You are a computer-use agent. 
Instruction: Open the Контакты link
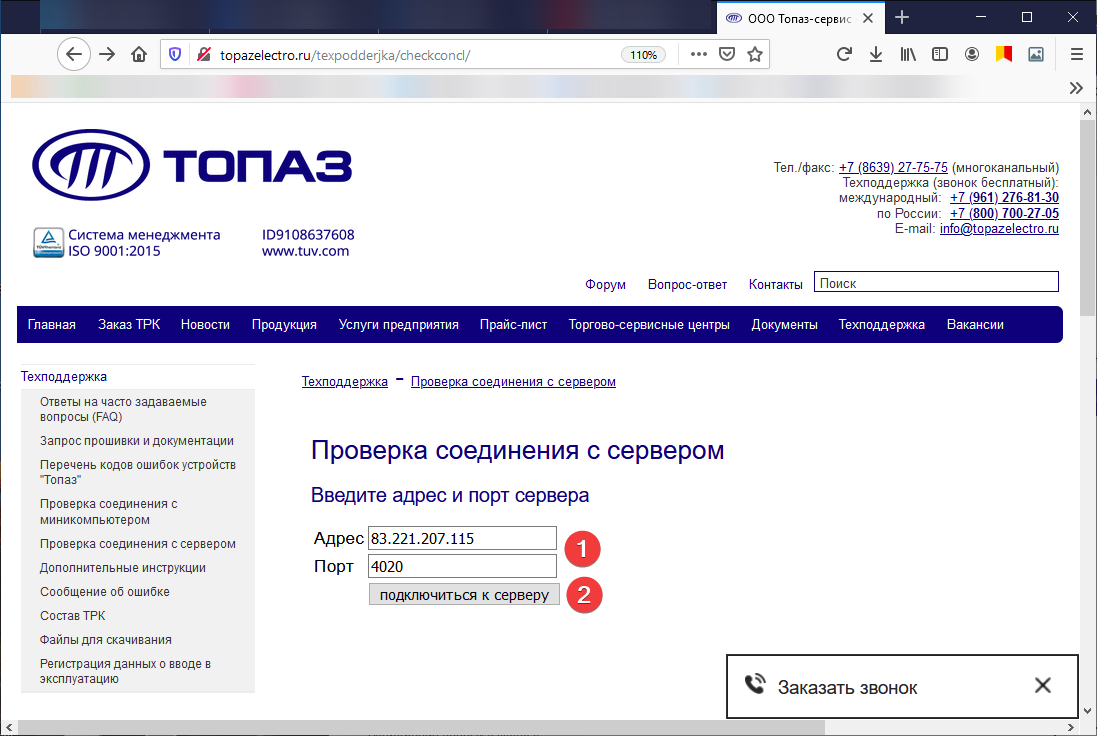(775, 285)
